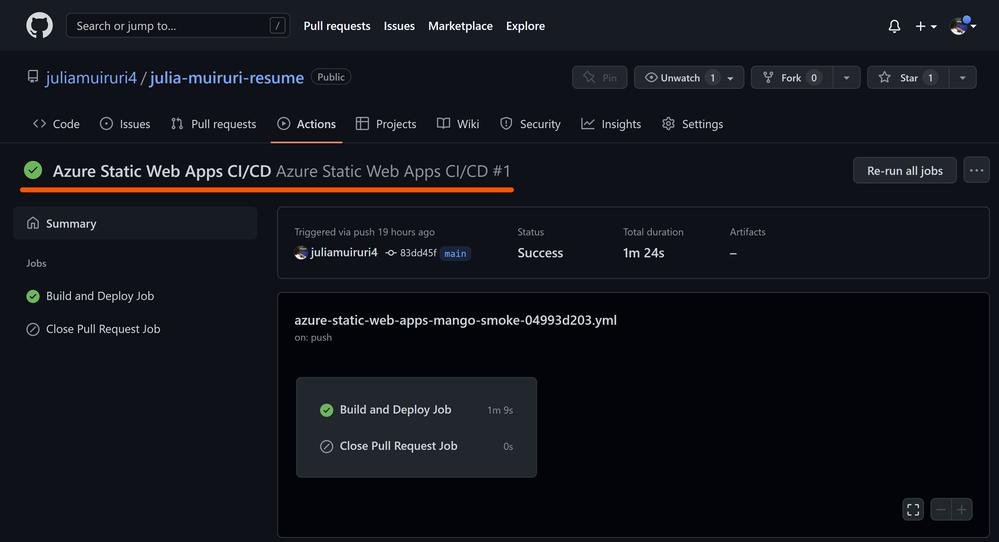This screenshot has height=542, width=999.
Task: Open the juliamuiruri4 owner link
Action: point(91,78)
